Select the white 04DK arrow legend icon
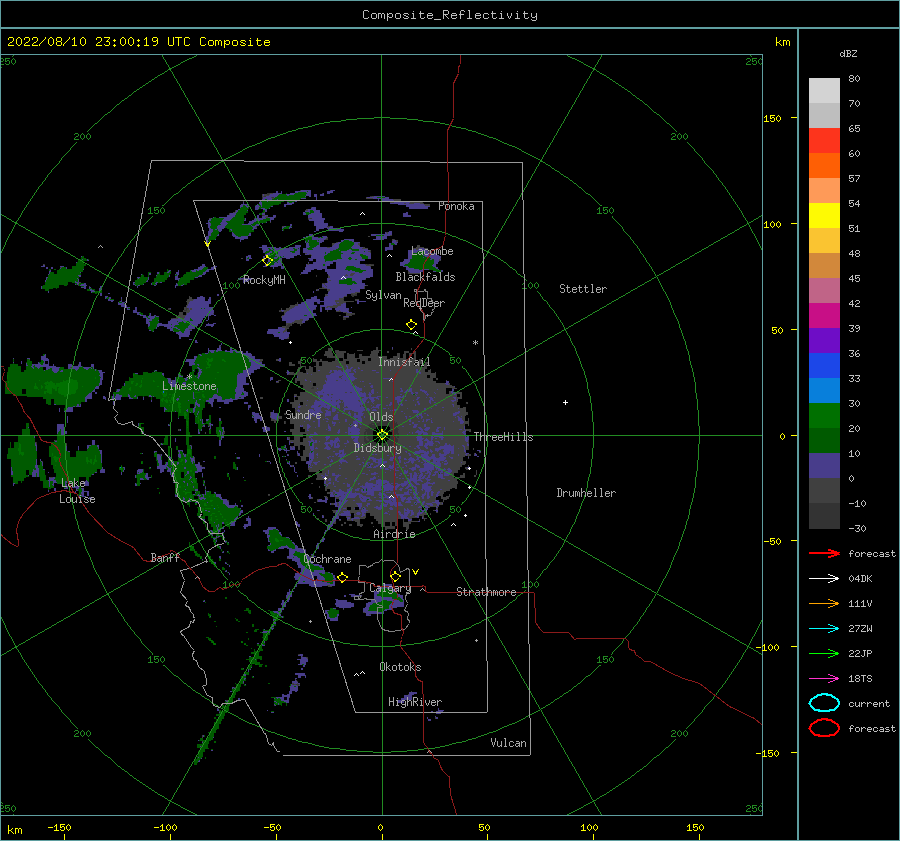 point(824,579)
